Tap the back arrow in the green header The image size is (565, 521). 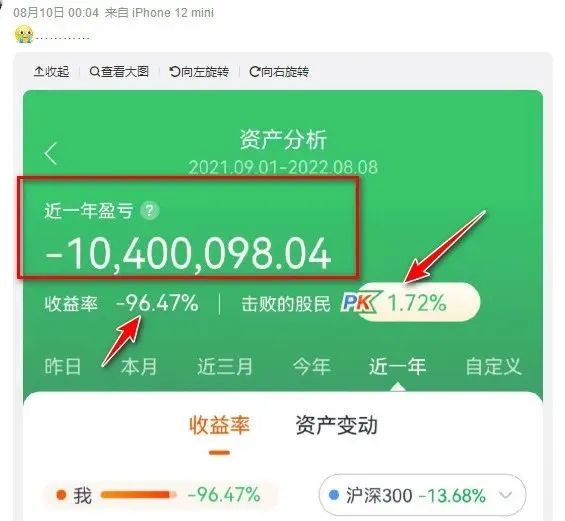51,154
